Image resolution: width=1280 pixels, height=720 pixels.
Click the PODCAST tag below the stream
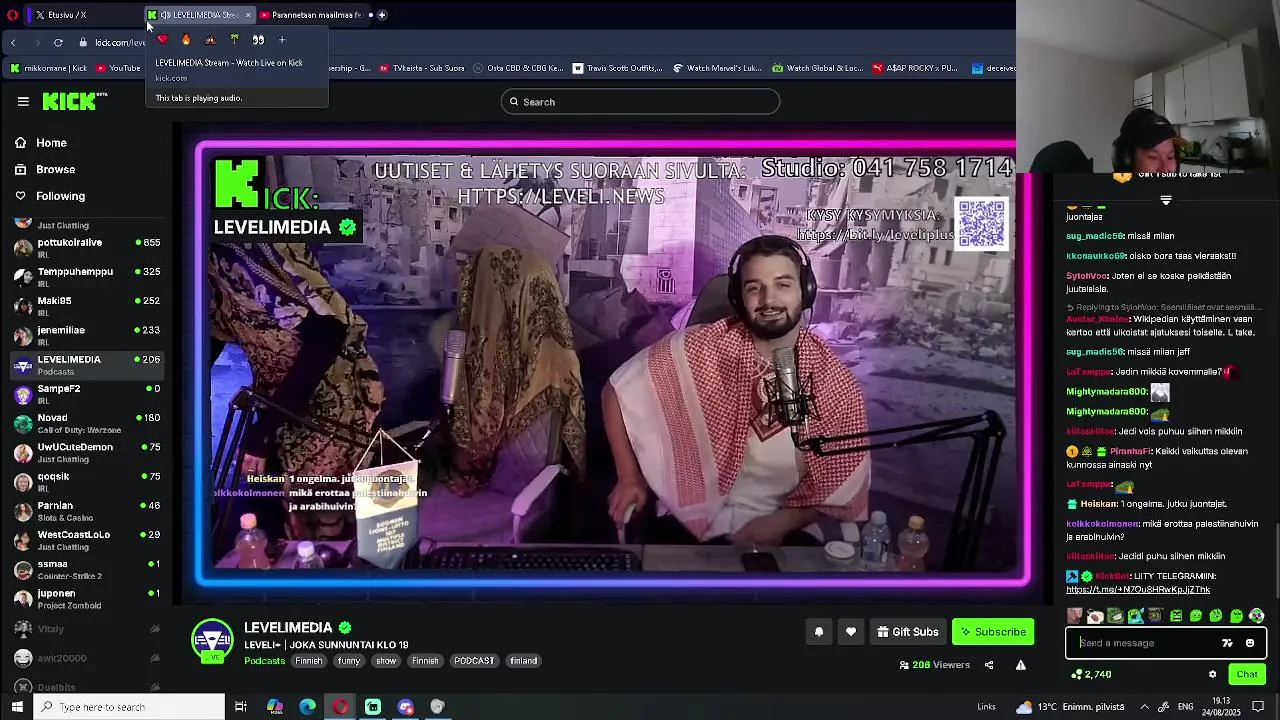474,661
